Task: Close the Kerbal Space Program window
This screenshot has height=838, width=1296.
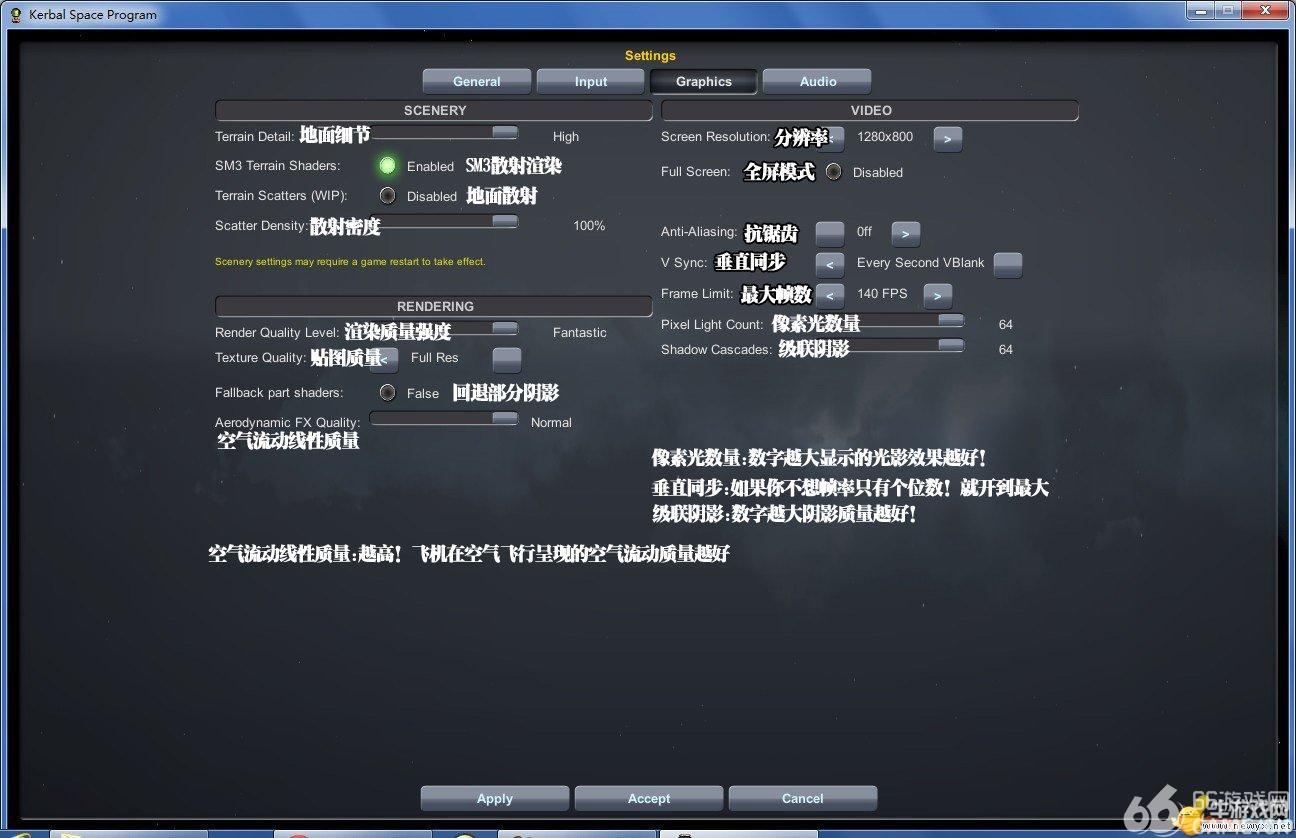Action: 1264,10
